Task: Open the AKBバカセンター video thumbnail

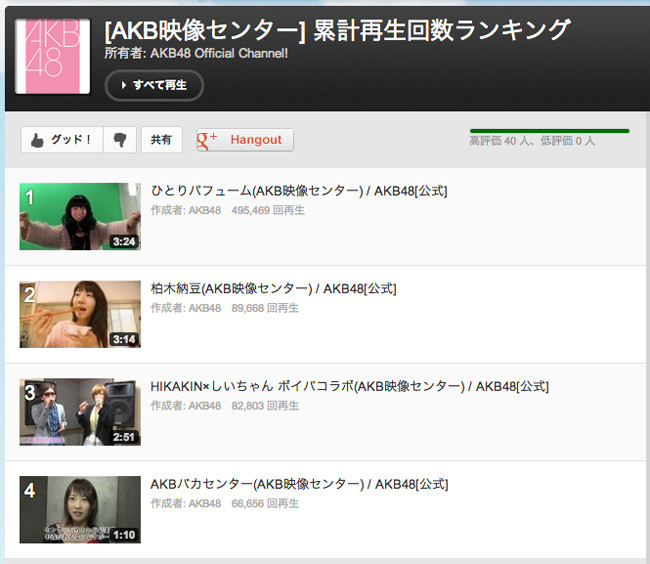Action: pos(80,510)
